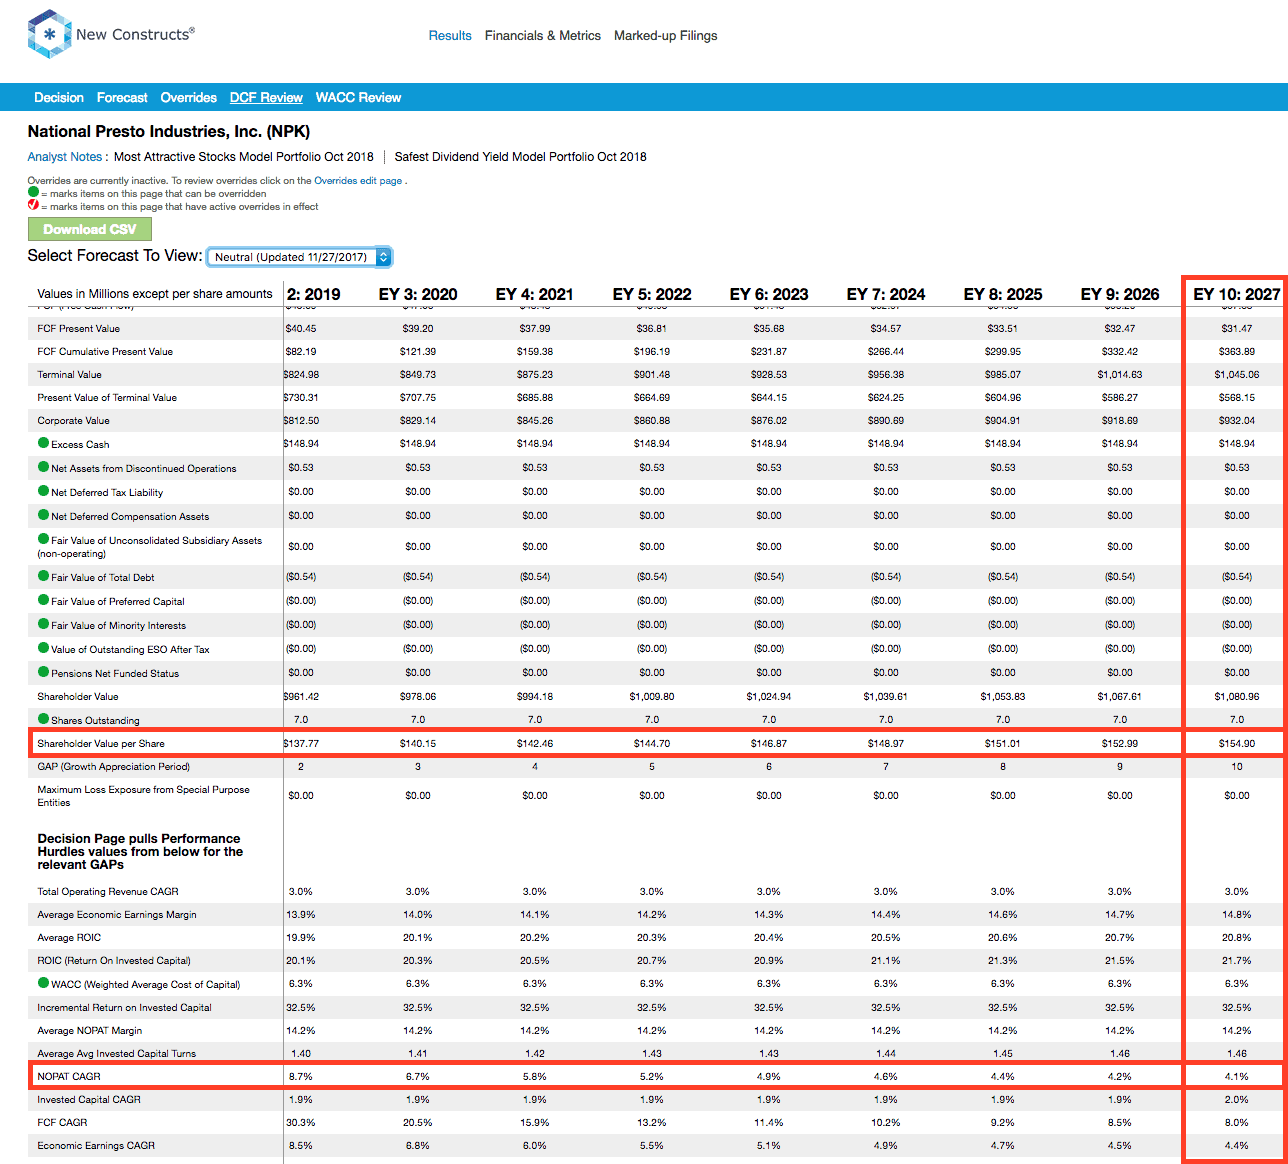Click the EY 10: 2027 column header
Viewport: 1288px width, 1164px height.
1237,294
